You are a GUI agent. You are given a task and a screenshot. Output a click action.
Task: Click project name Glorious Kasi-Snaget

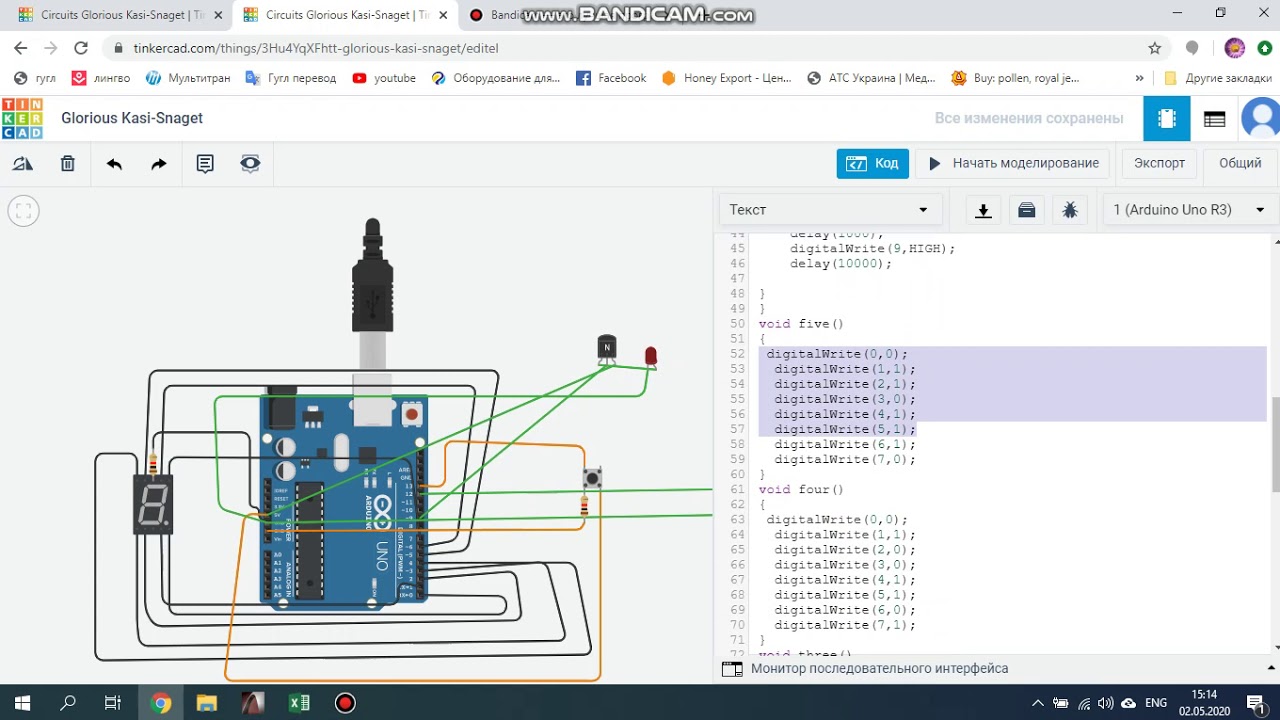tap(132, 118)
